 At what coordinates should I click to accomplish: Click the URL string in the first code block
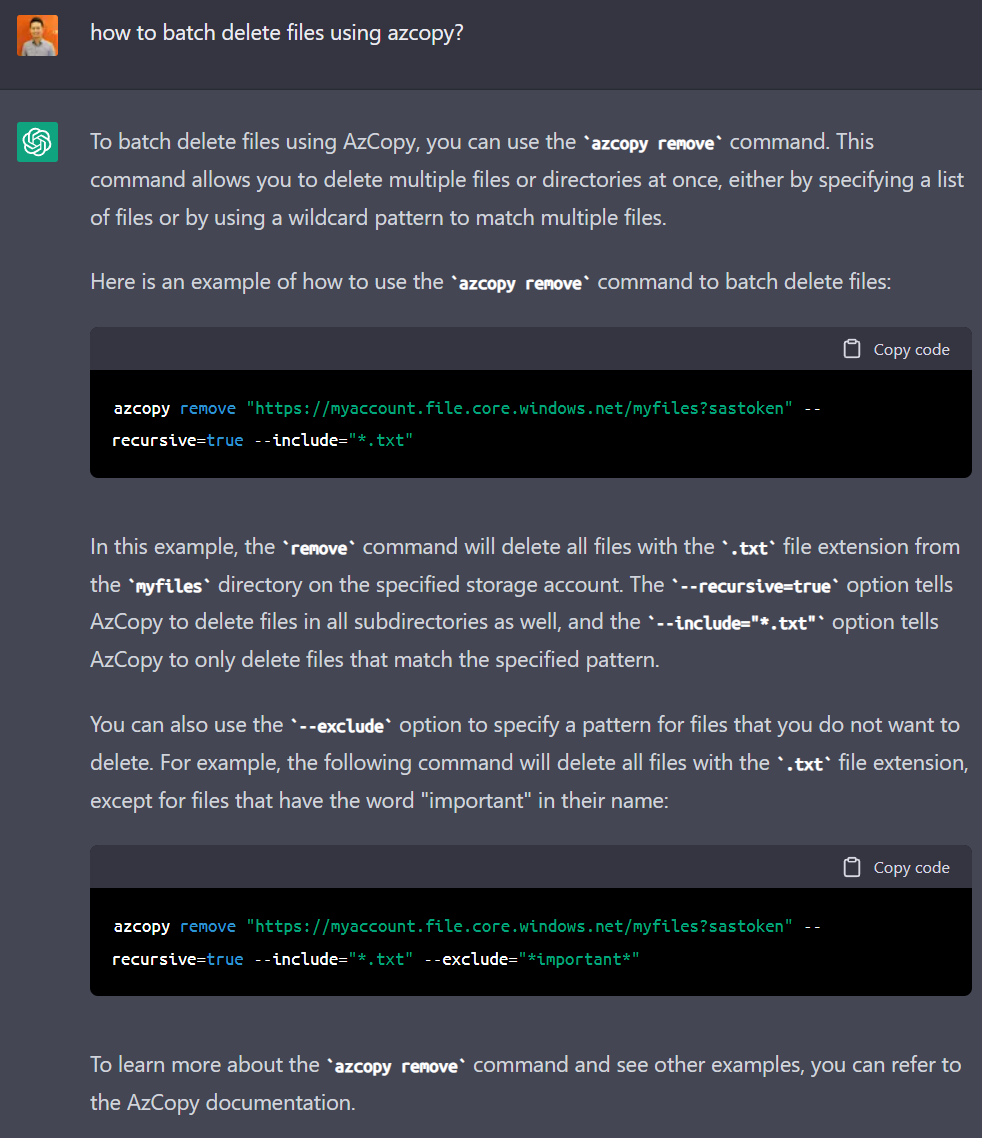tap(519, 409)
